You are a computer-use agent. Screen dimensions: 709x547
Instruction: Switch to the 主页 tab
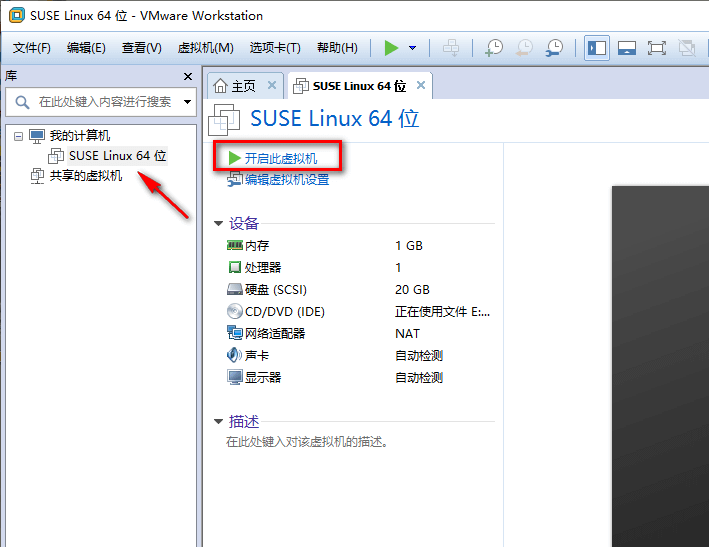coord(244,86)
